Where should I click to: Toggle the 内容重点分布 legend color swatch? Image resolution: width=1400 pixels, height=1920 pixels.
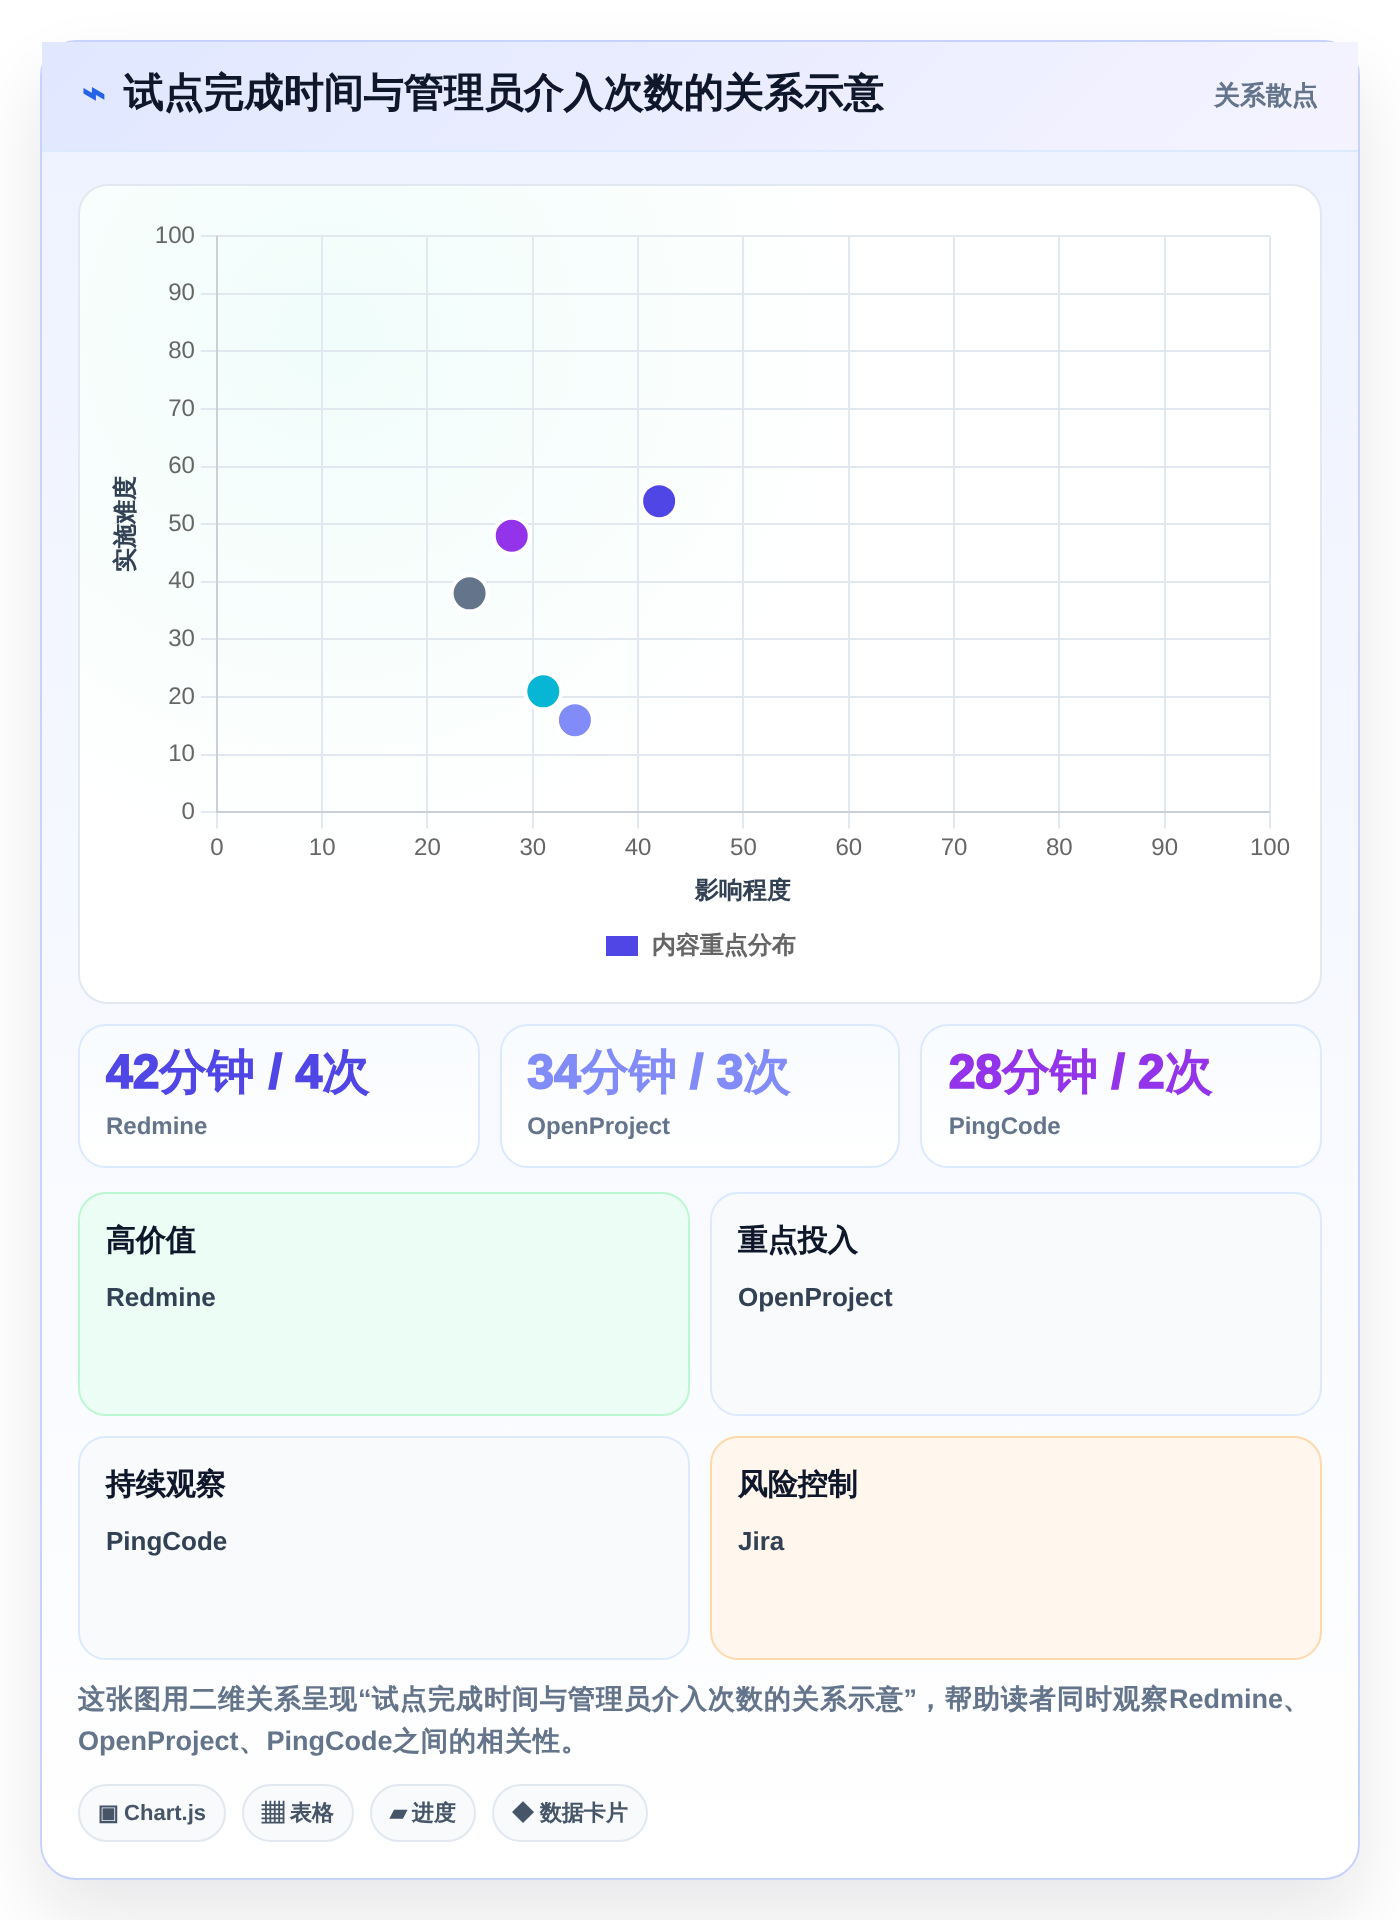click(622, 946)
